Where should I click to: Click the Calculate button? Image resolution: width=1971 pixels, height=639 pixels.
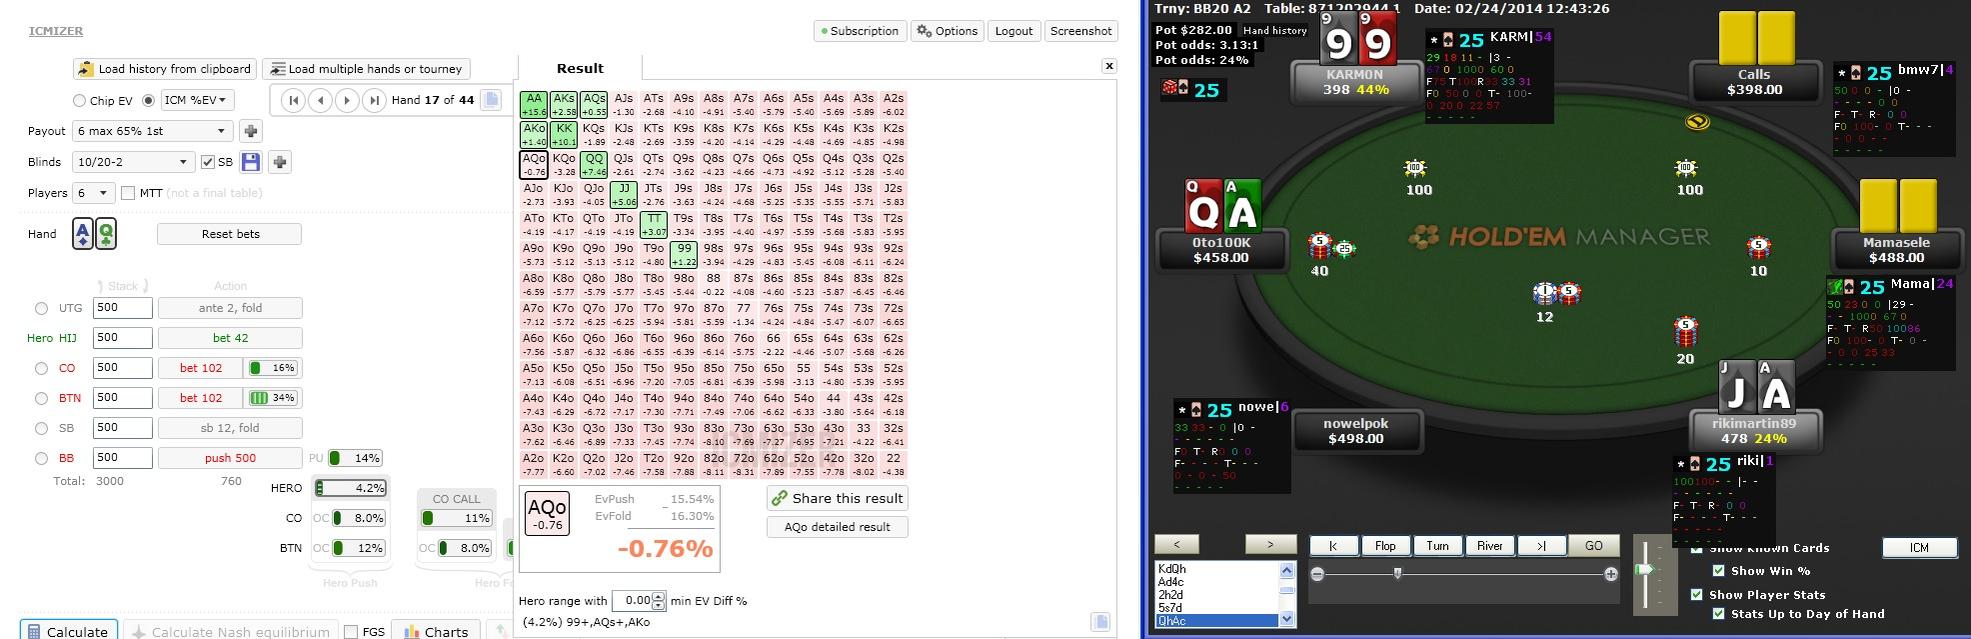(x=68, y=631)
